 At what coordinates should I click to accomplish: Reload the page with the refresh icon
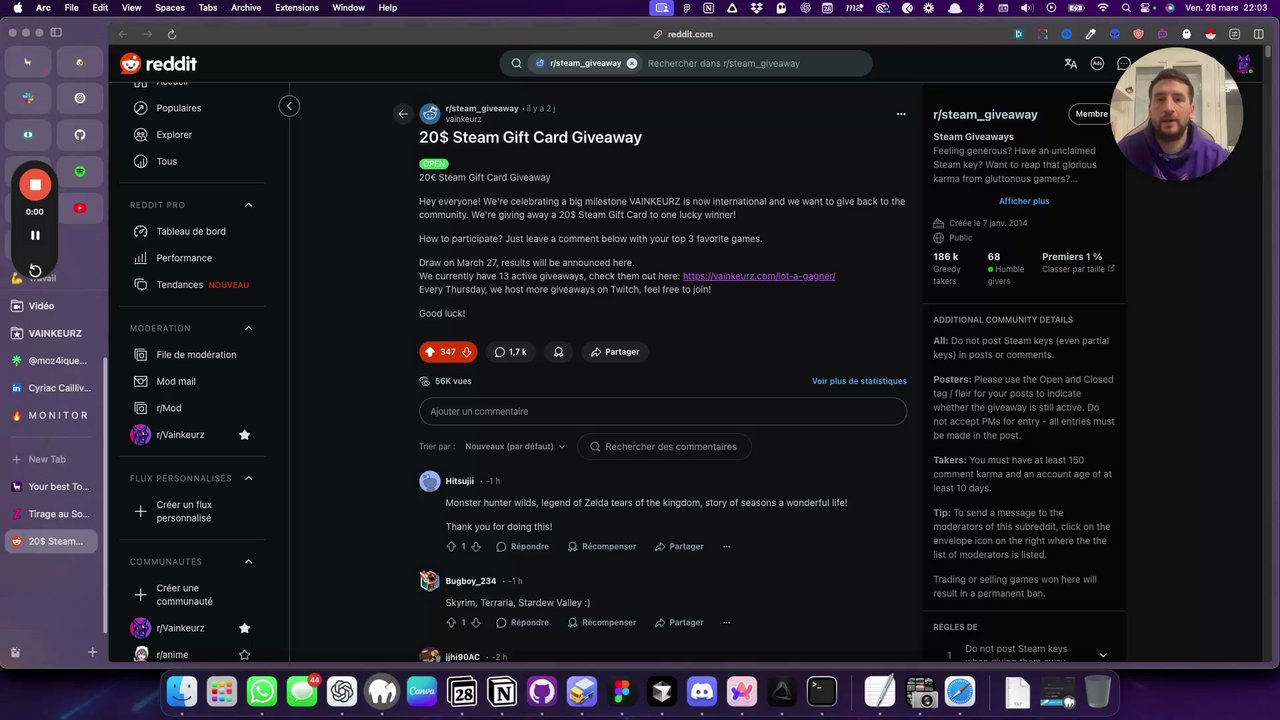click(172, 34)
